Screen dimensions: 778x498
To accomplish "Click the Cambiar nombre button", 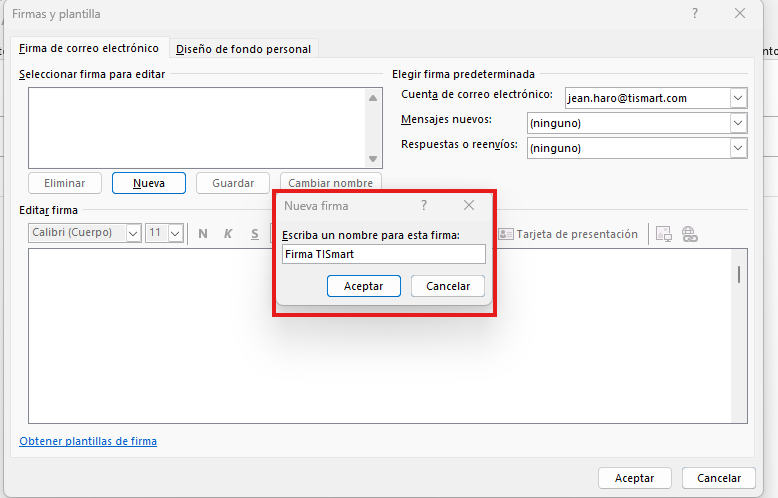I will click(x=330, y=183).
